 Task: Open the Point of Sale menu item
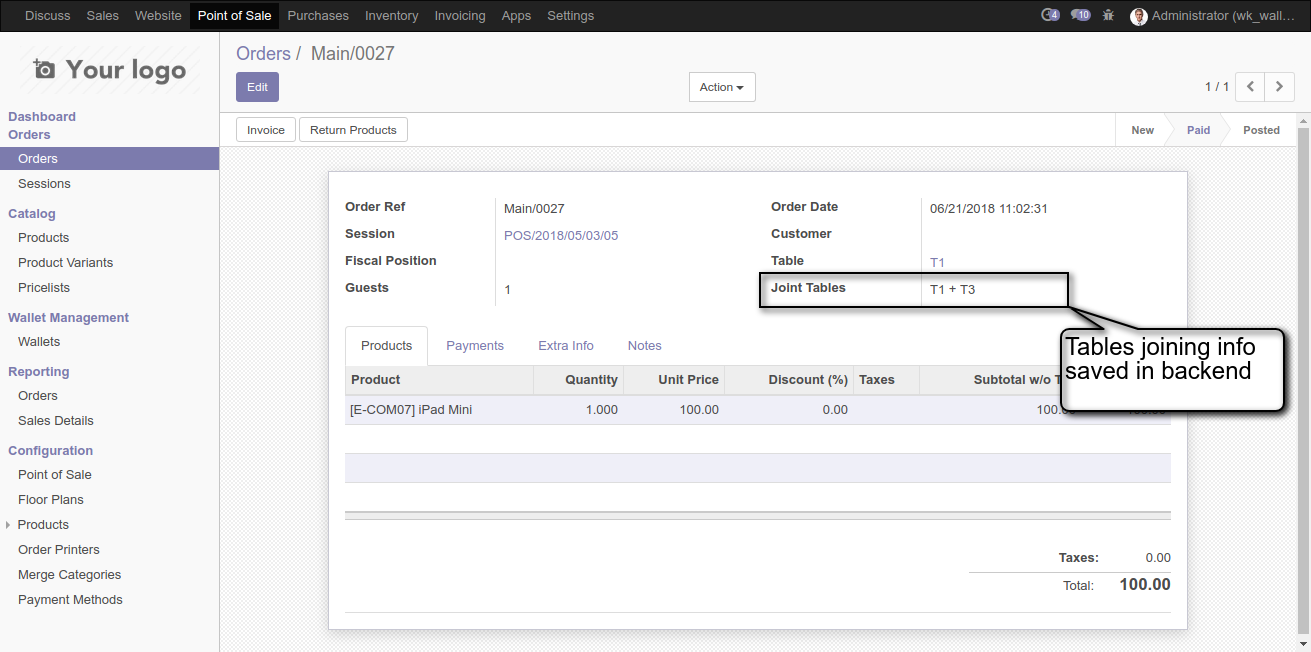pyautogui.click(x=234, y=15)
